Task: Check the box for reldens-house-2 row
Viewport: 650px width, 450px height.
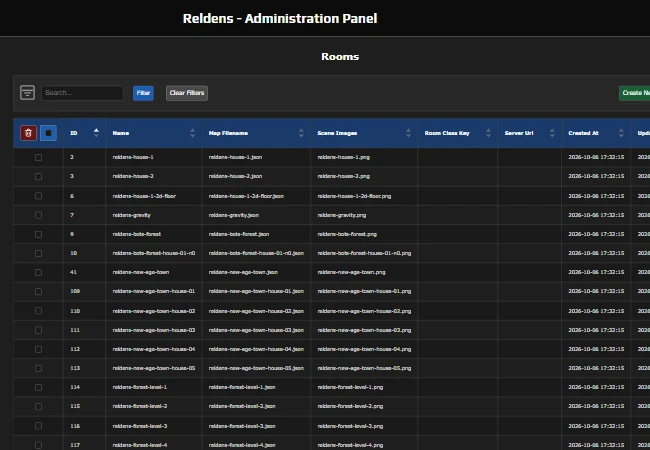Action: click(39, 177)
